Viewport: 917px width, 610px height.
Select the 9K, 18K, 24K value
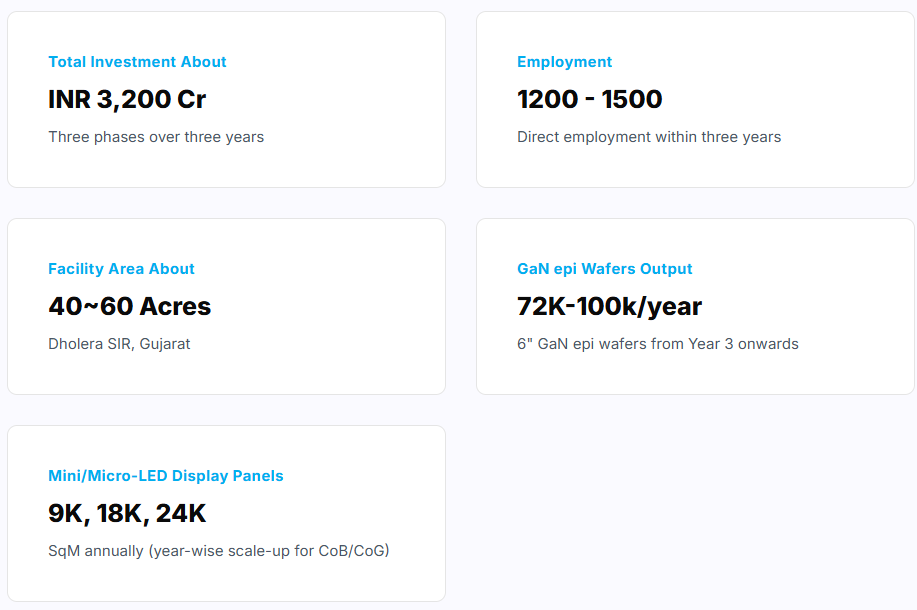[127, 513]
